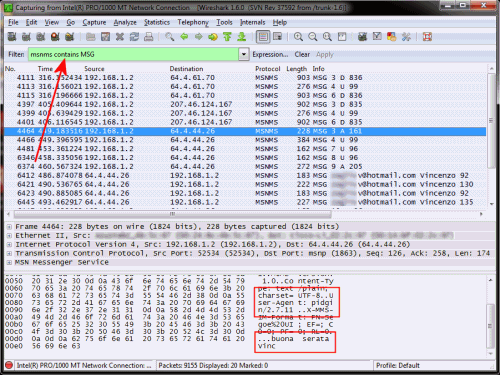Click the Zoom out magnifier icon
Viewport: 500px width, 375px height.
(313, 37)
